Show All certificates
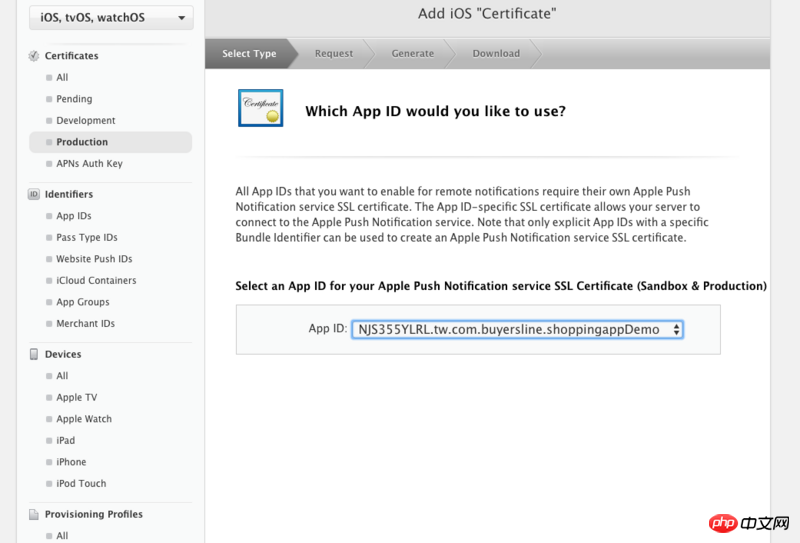 tap(62, 78)
